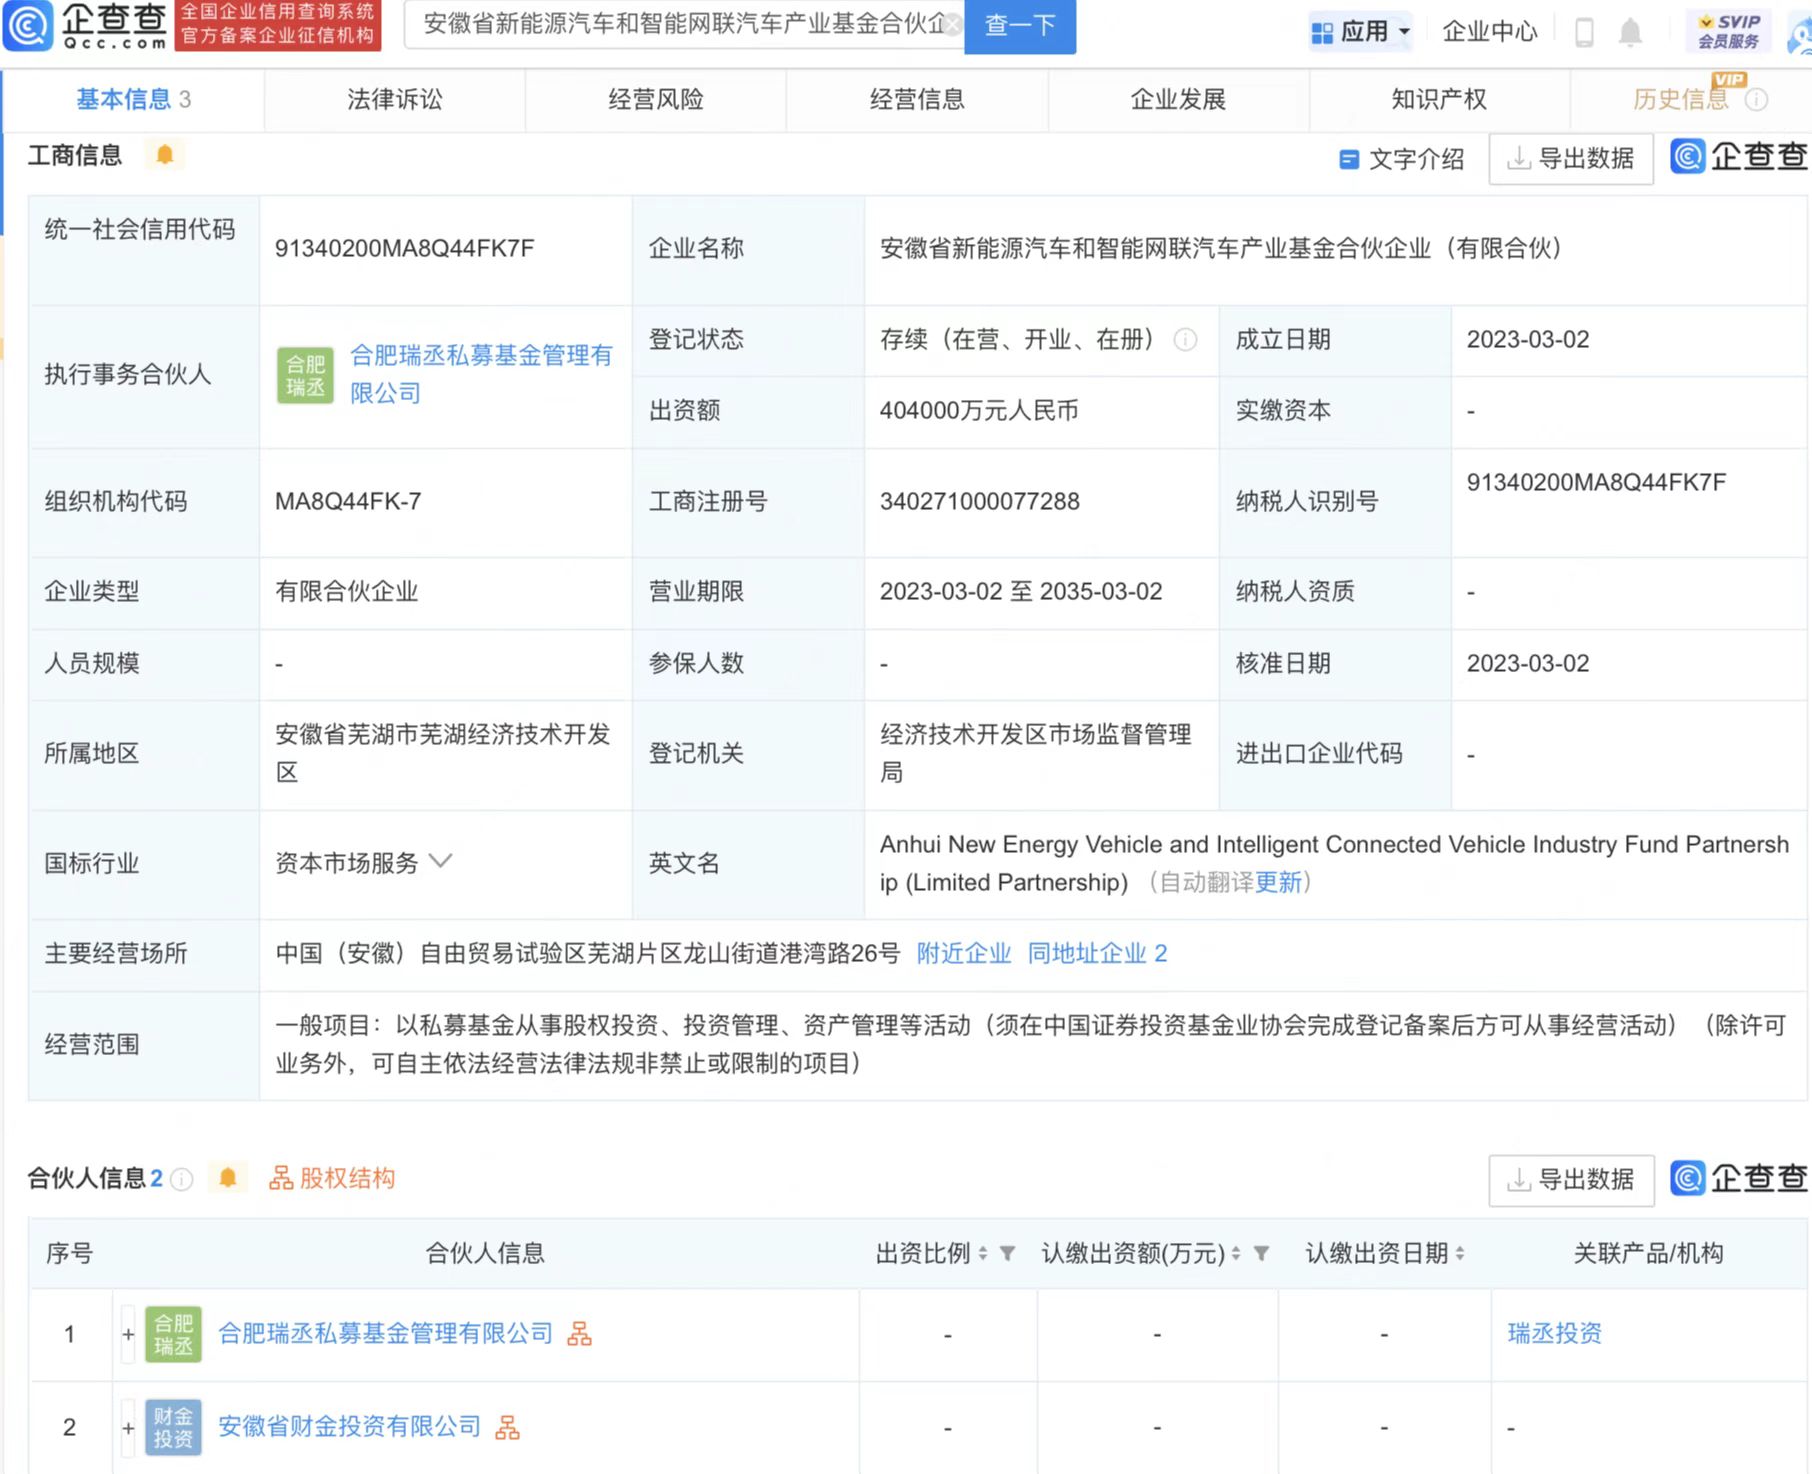The height and width of the screenshot is (1474, 1812).
Task: Open the notification bell icon in header
Action: [1630, 31]
